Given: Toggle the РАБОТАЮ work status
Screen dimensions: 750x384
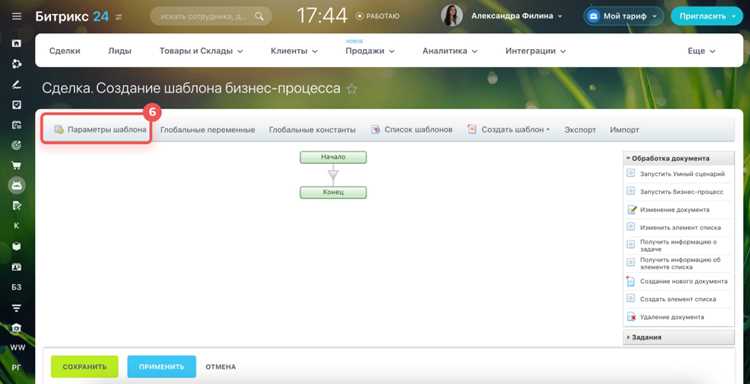Looking at the screenshot, I should (377, 16).
